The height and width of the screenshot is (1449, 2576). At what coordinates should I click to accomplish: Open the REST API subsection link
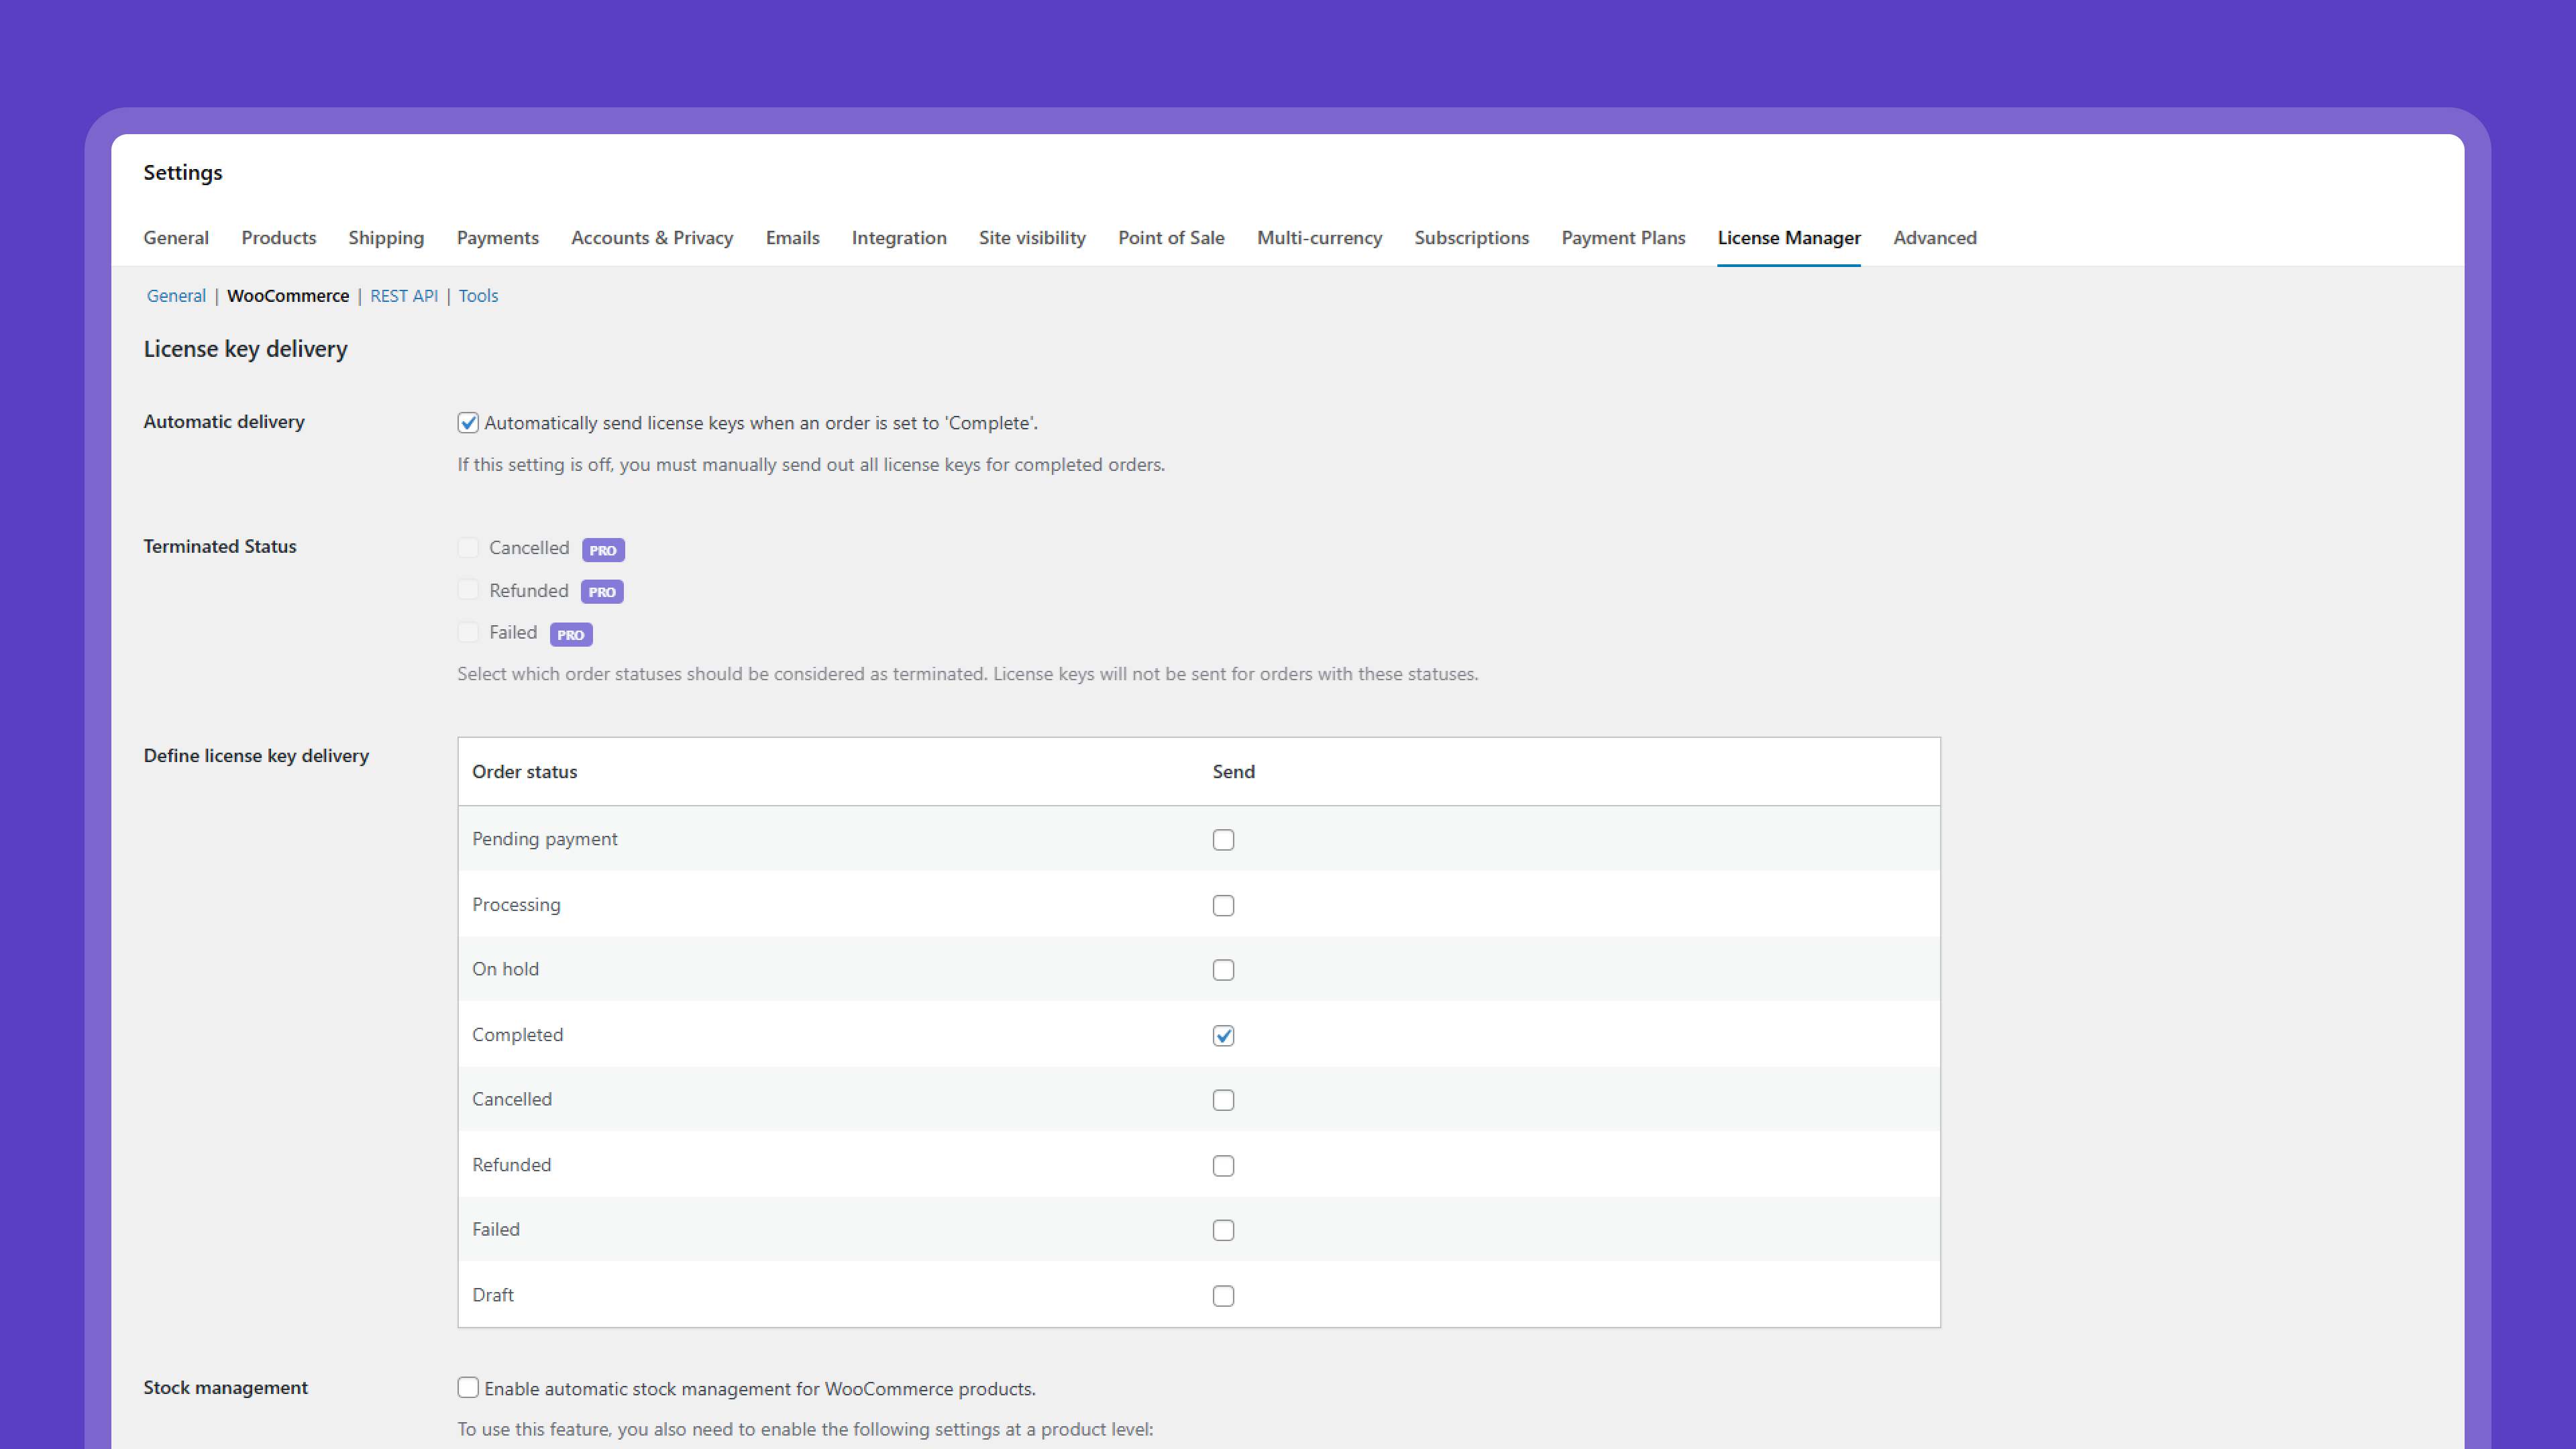(x=404, y=296)
